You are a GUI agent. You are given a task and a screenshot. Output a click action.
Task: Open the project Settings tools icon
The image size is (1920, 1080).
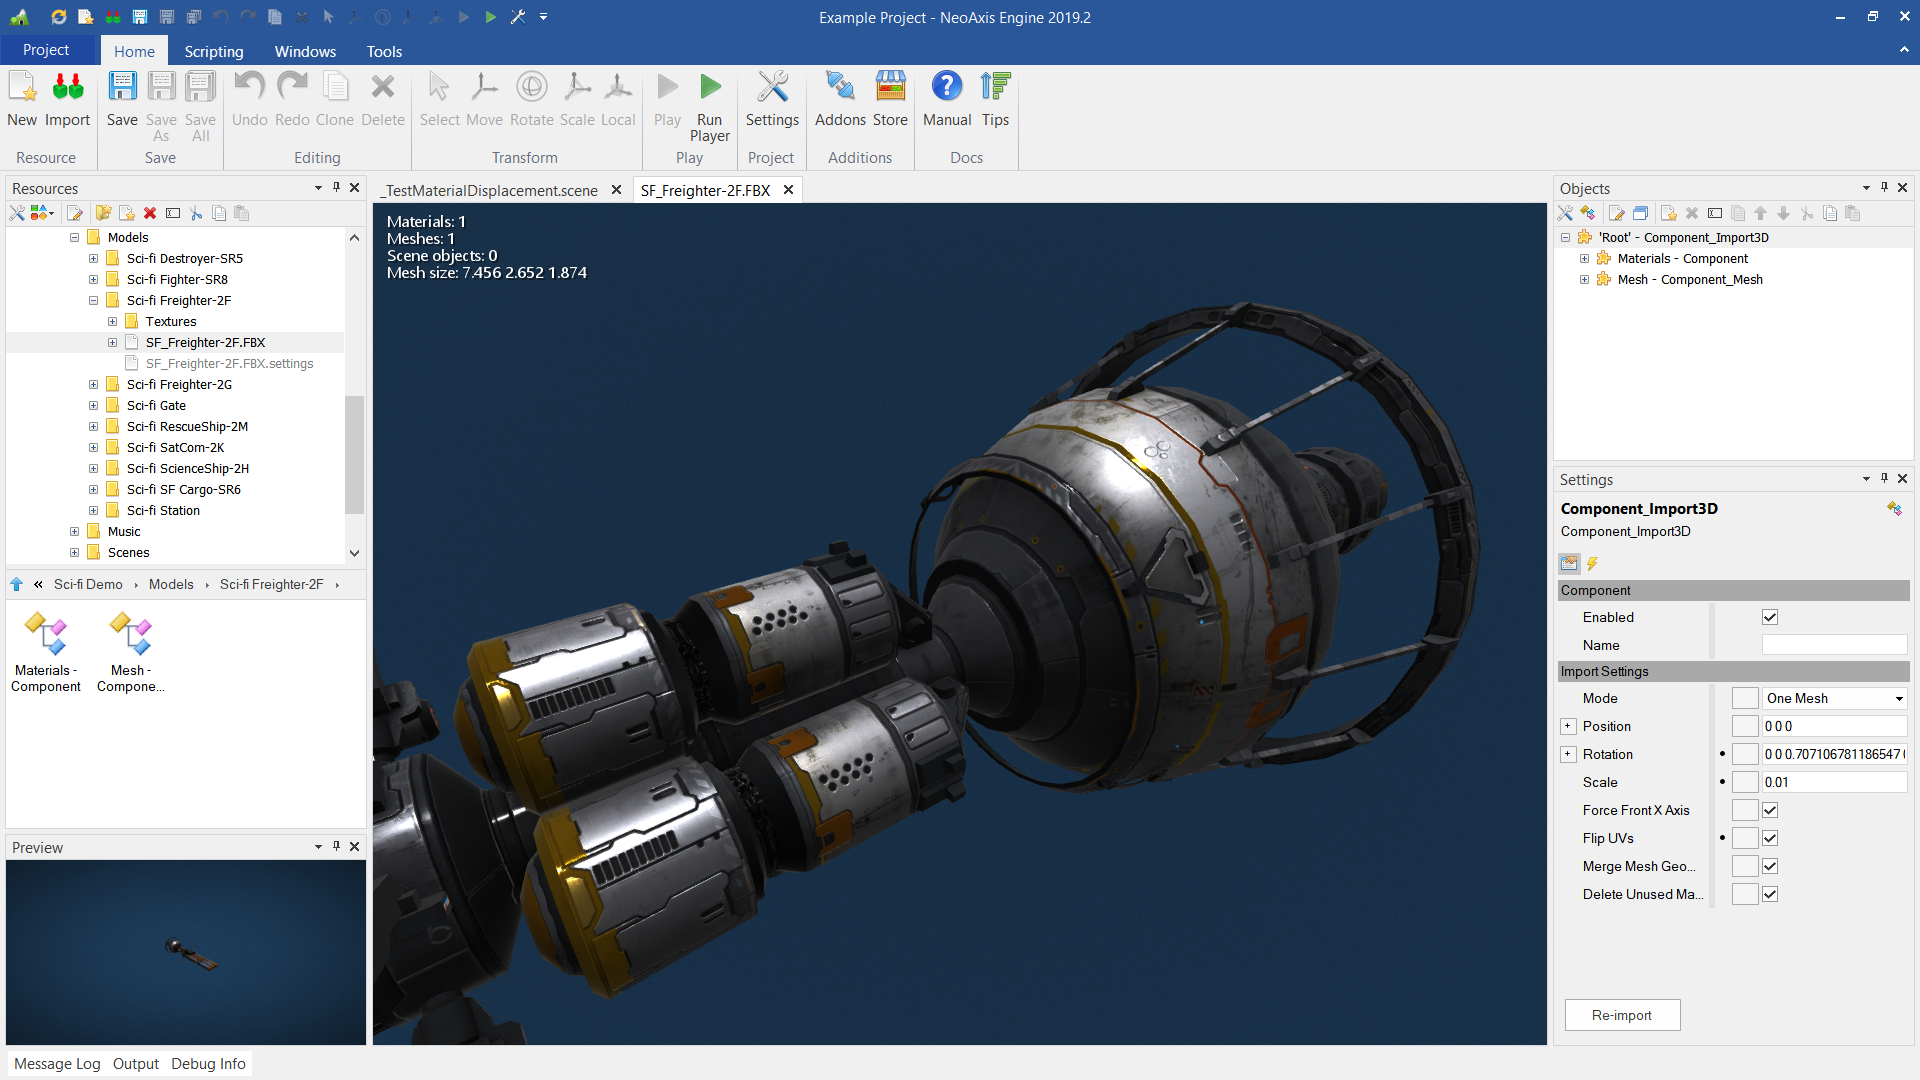[x=772, y=88]
